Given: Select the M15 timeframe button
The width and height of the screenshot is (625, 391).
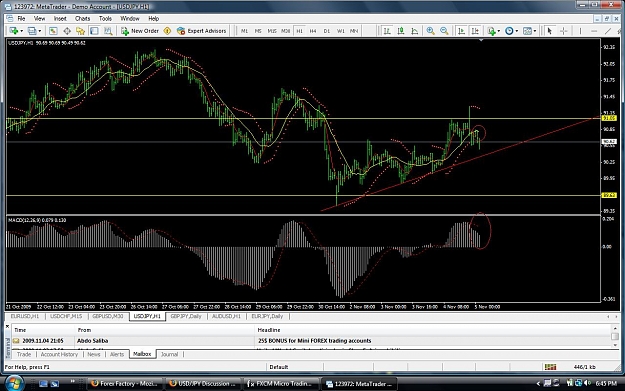Looking at the screenshot, I should (272, 31).
